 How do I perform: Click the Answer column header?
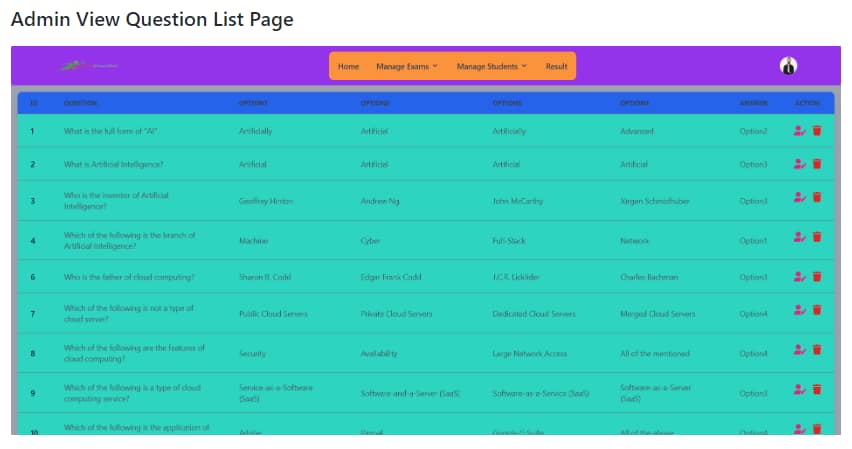753,102
